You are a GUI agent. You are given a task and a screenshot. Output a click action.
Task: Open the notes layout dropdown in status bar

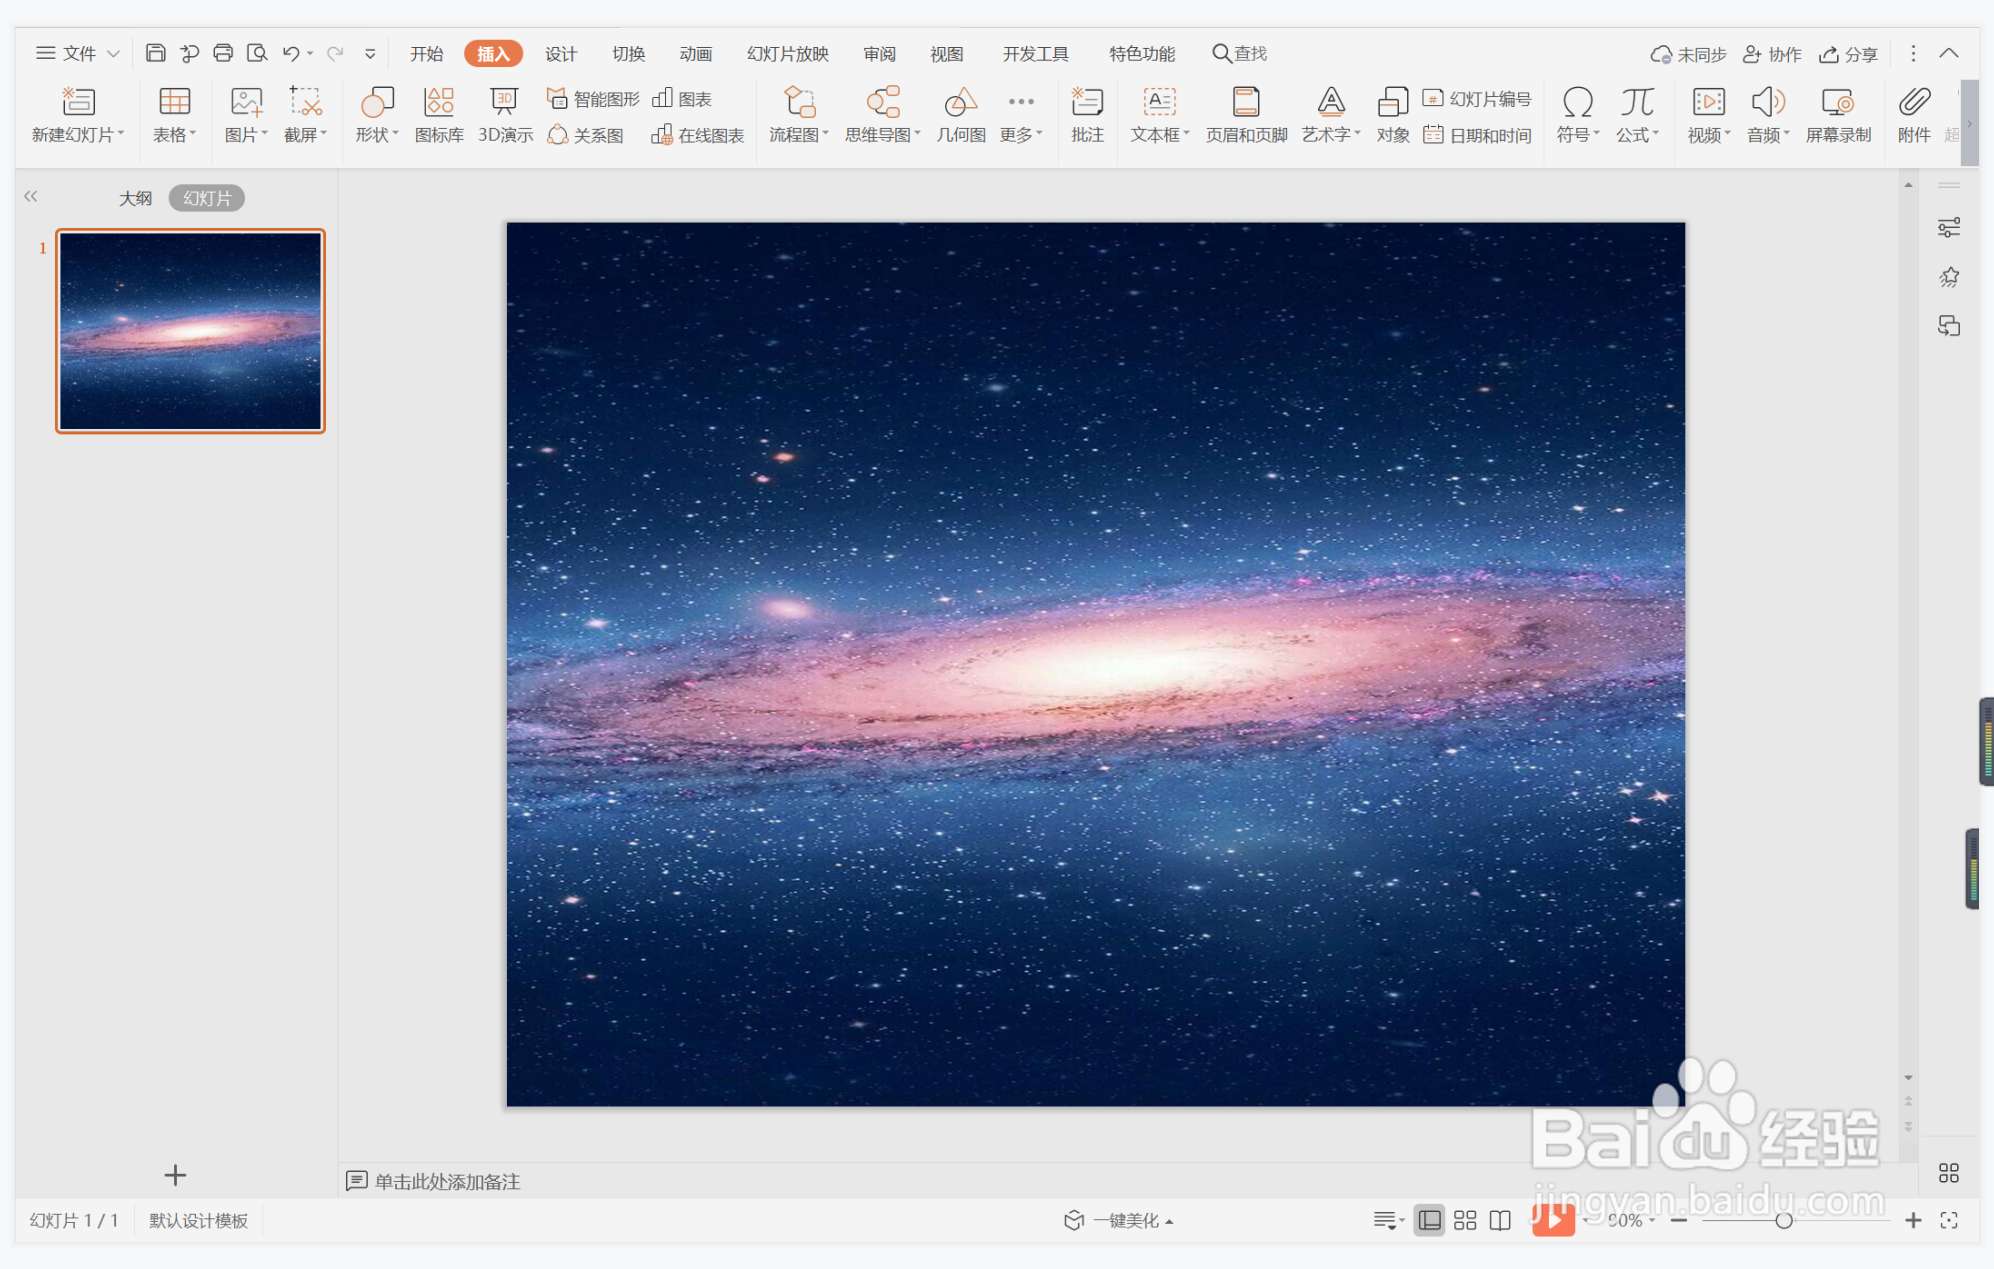point(1389,1220)
